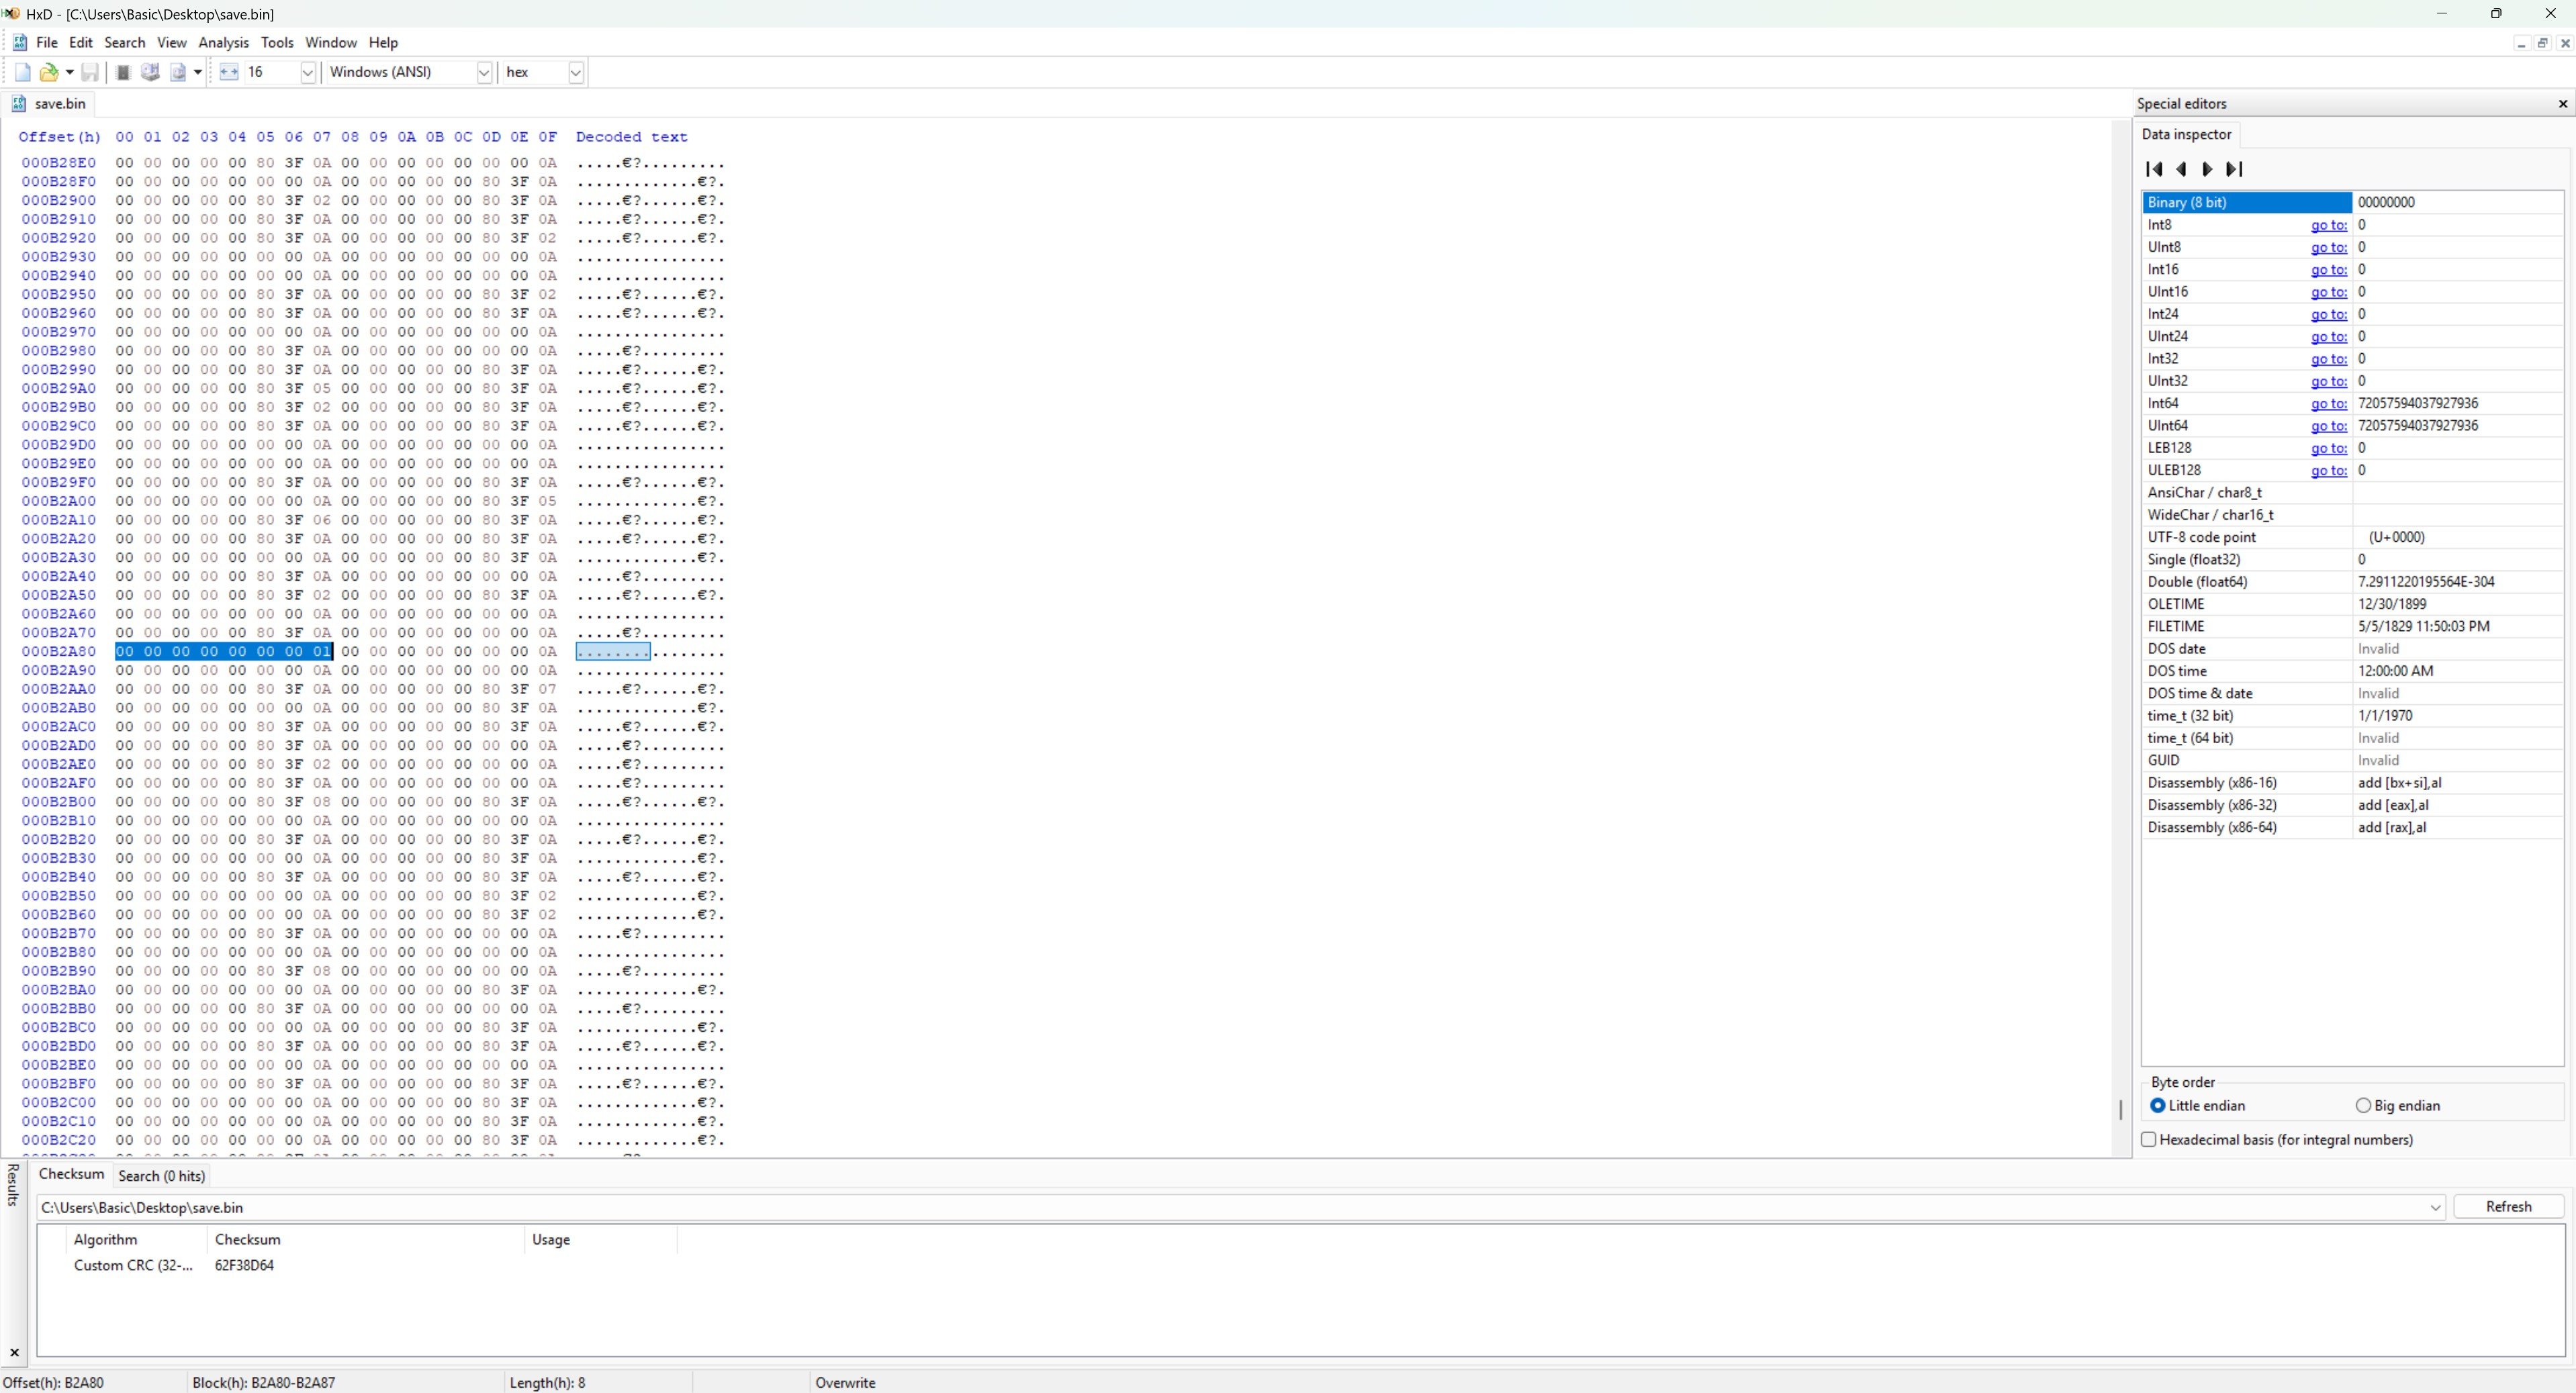This screenshot has height=1393, width=2576.
Task: Click the Open file folder icon
Action: coord(48,72)
